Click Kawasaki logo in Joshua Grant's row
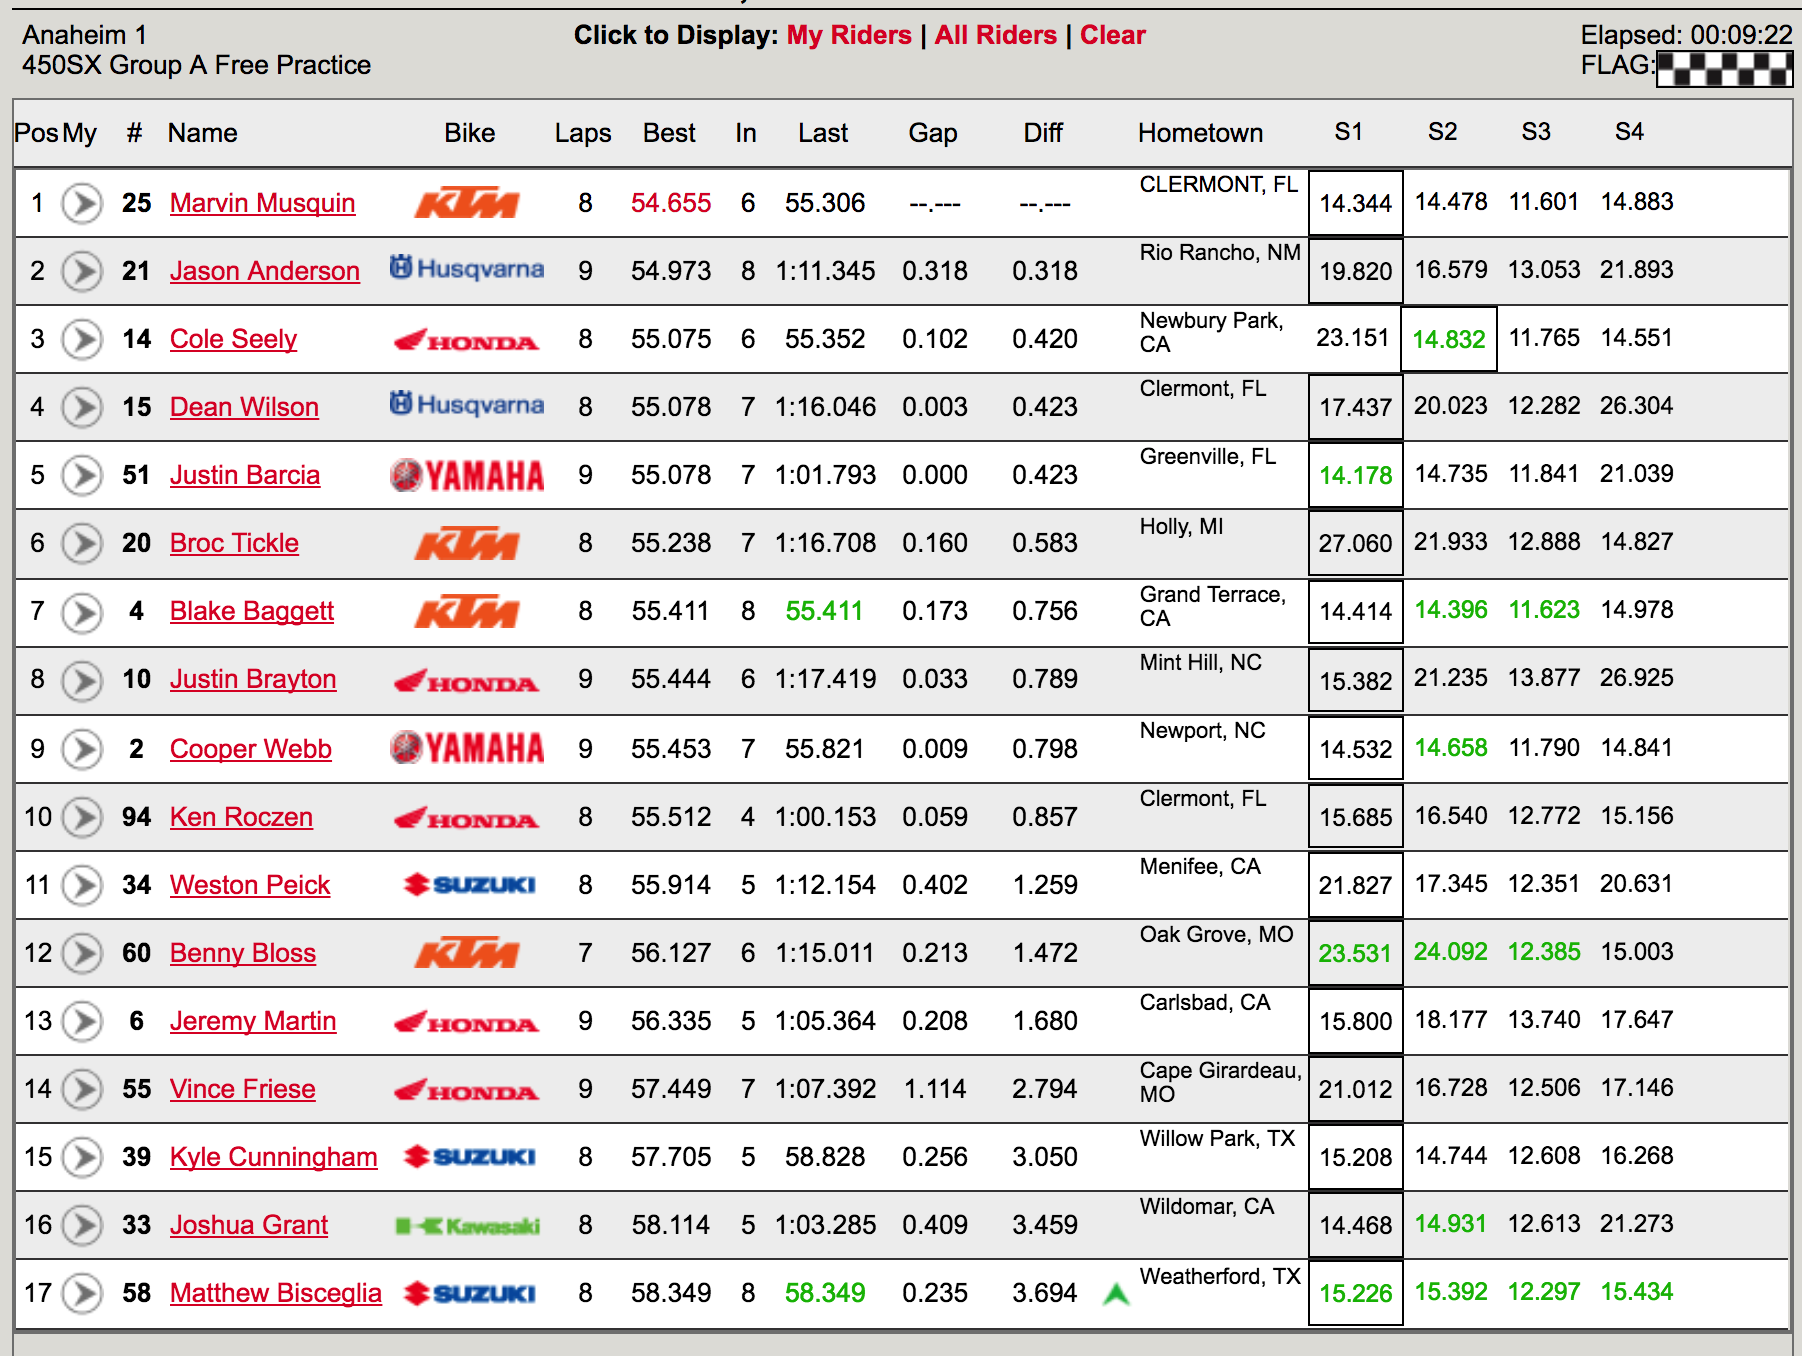This screenshot has height=1356, width=1802. (x=467, y=1226)
